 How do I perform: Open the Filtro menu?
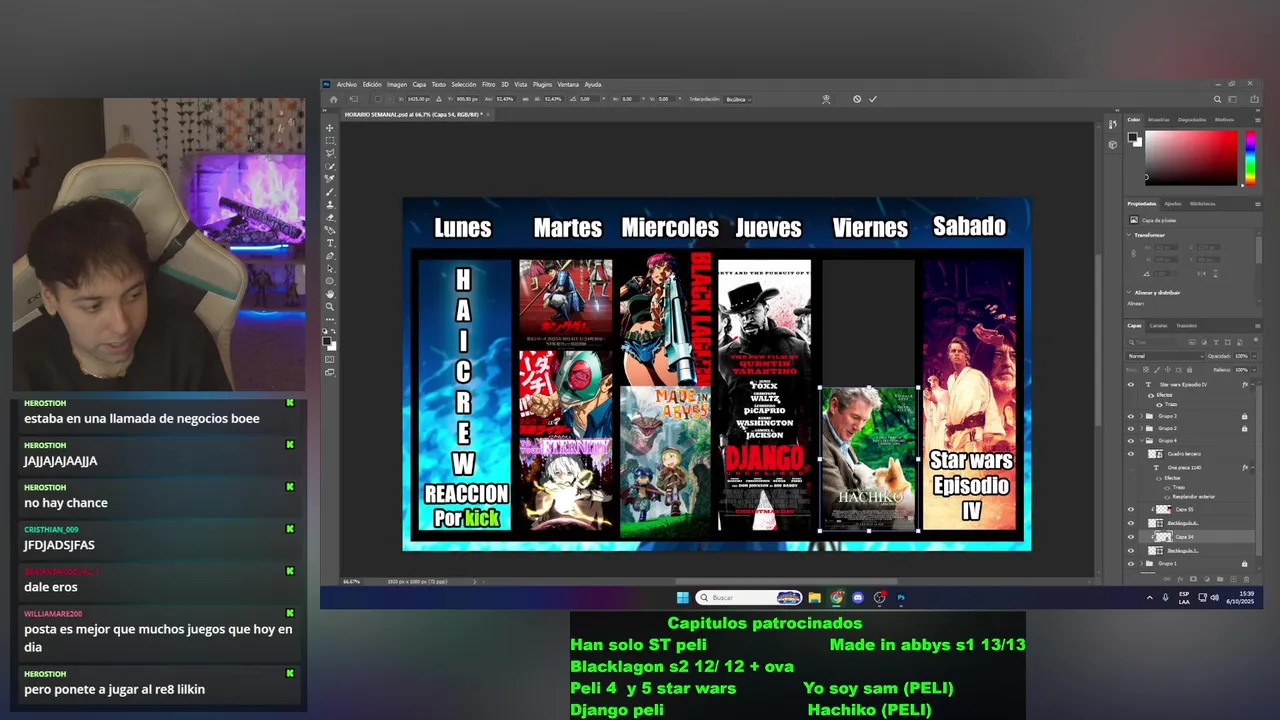tap(488, 84)
